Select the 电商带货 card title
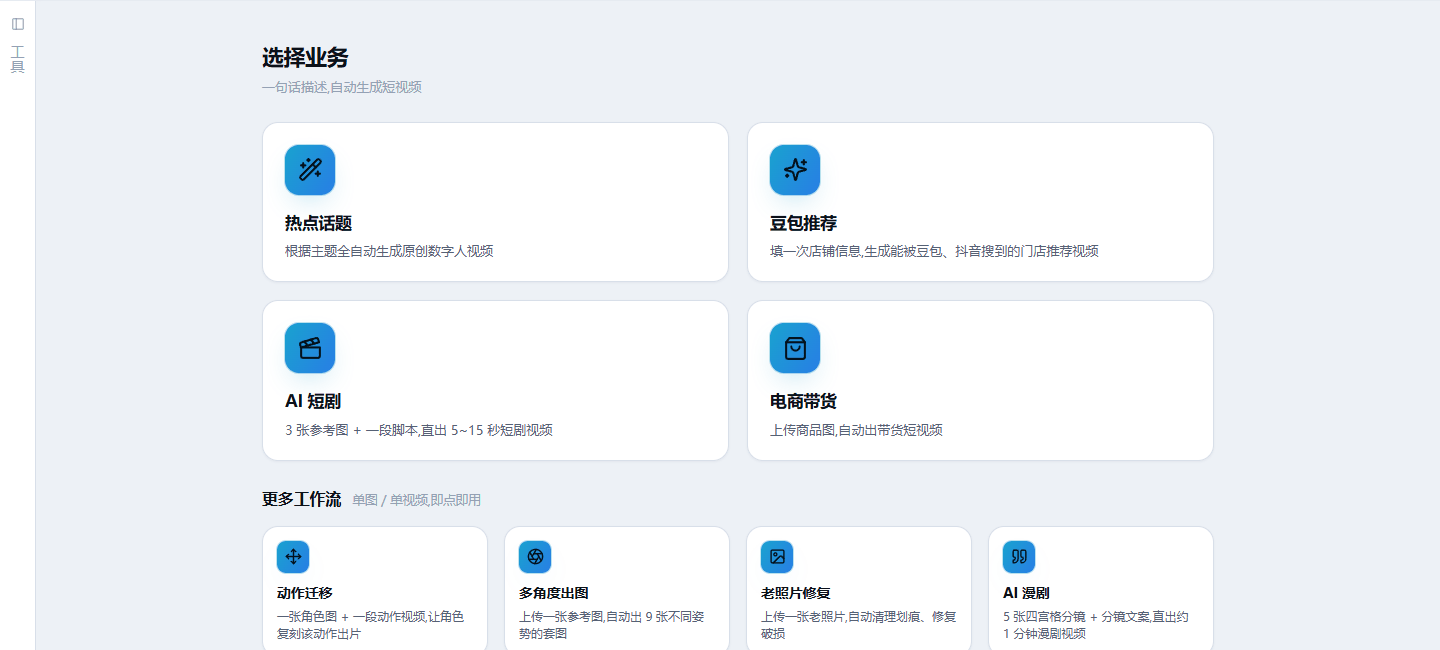This screenshot has height=650, width=1440. click(x=803, y=401)
